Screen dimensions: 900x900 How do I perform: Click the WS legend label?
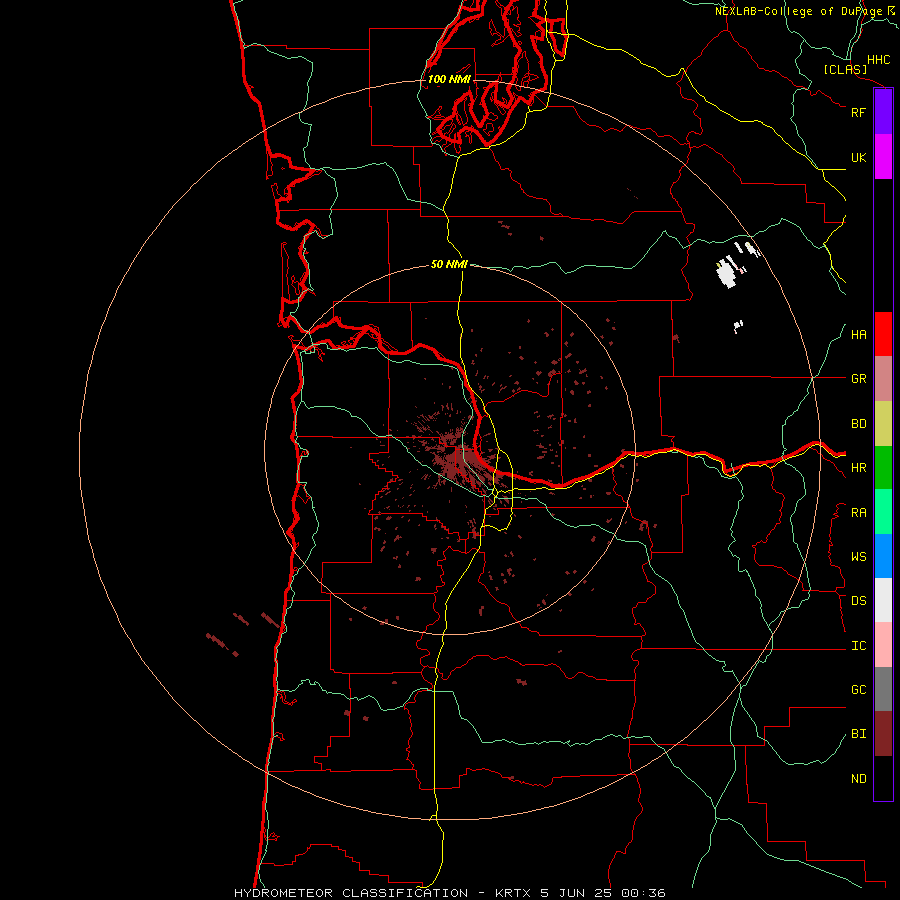[x=858, y=557]
